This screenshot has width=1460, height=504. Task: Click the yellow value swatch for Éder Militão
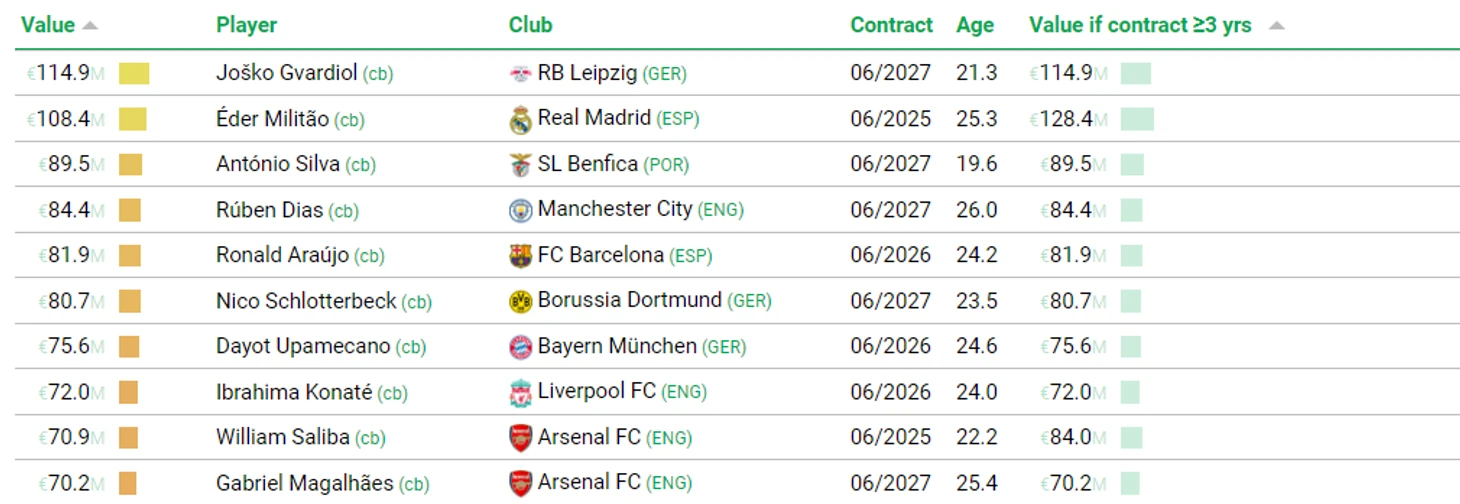(132, 119)
